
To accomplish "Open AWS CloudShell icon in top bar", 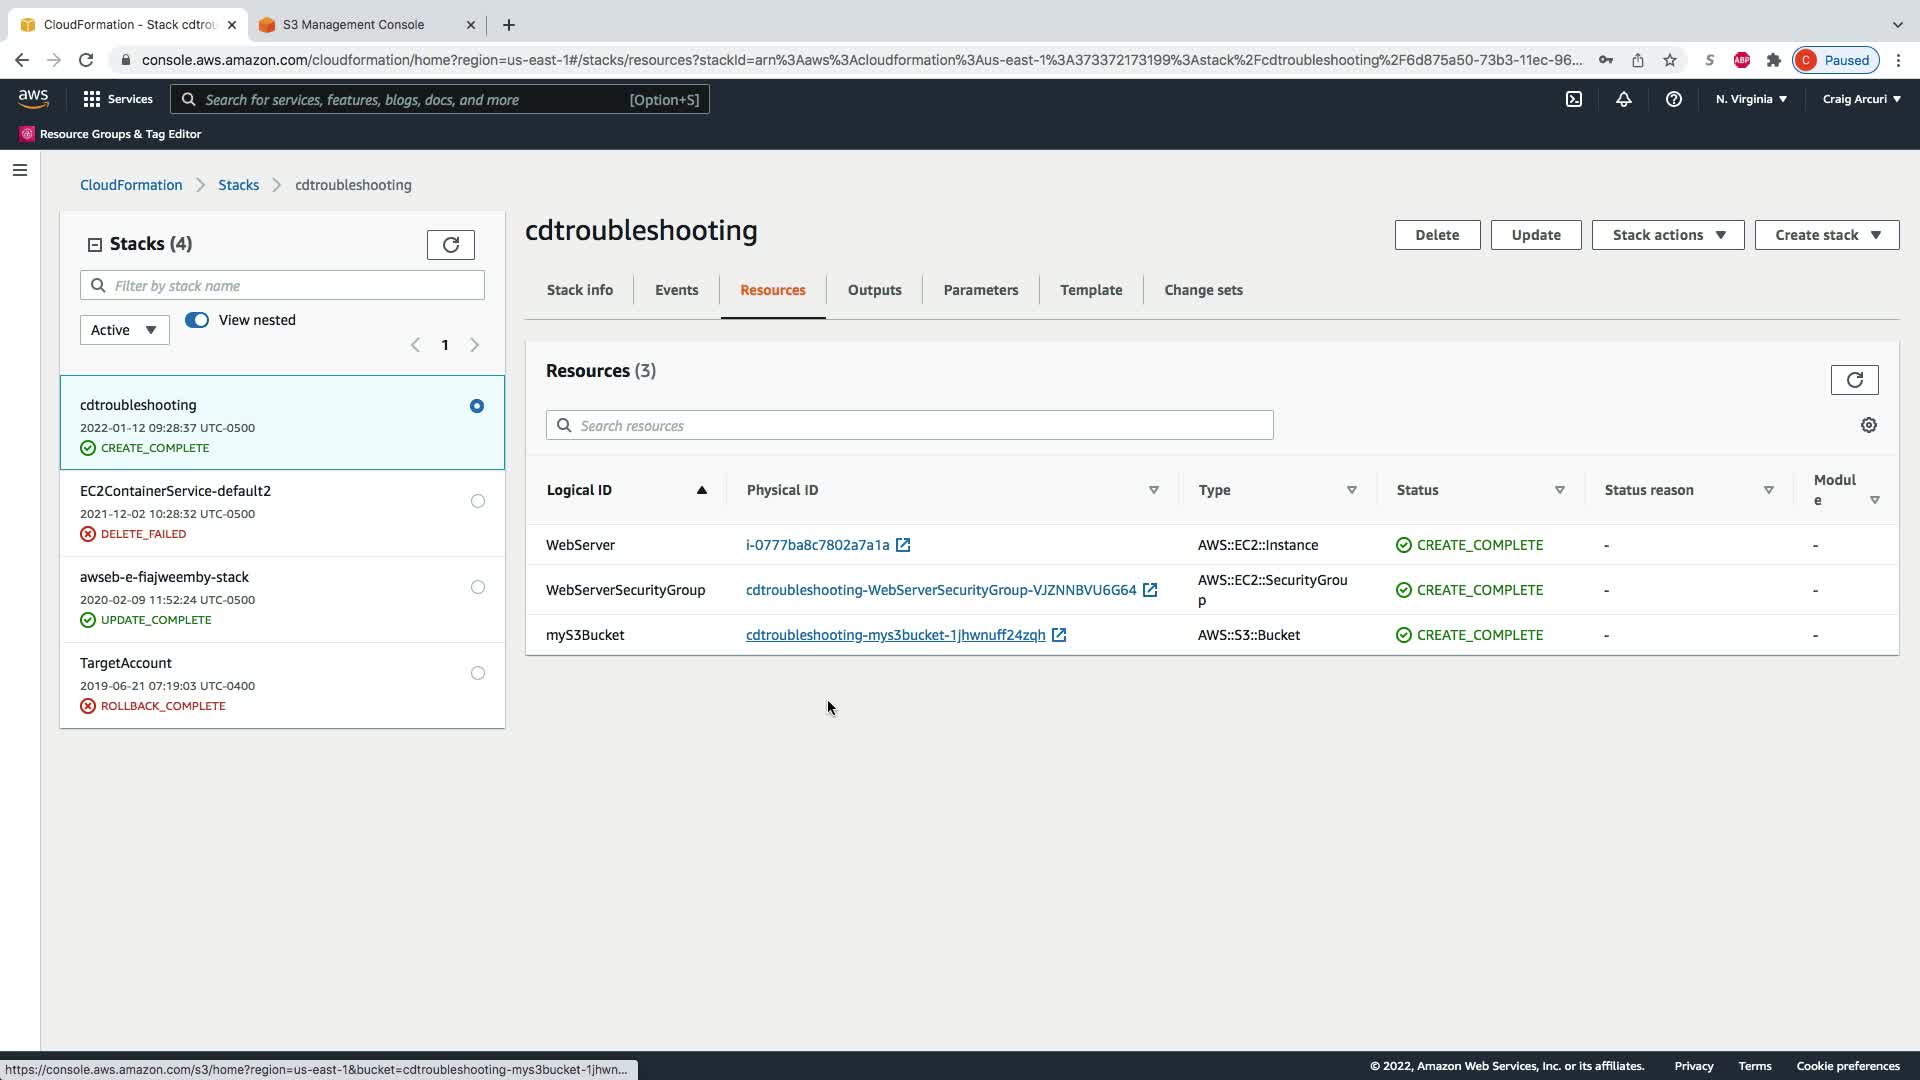I will pyautogui.click(x=1574, y=99).
